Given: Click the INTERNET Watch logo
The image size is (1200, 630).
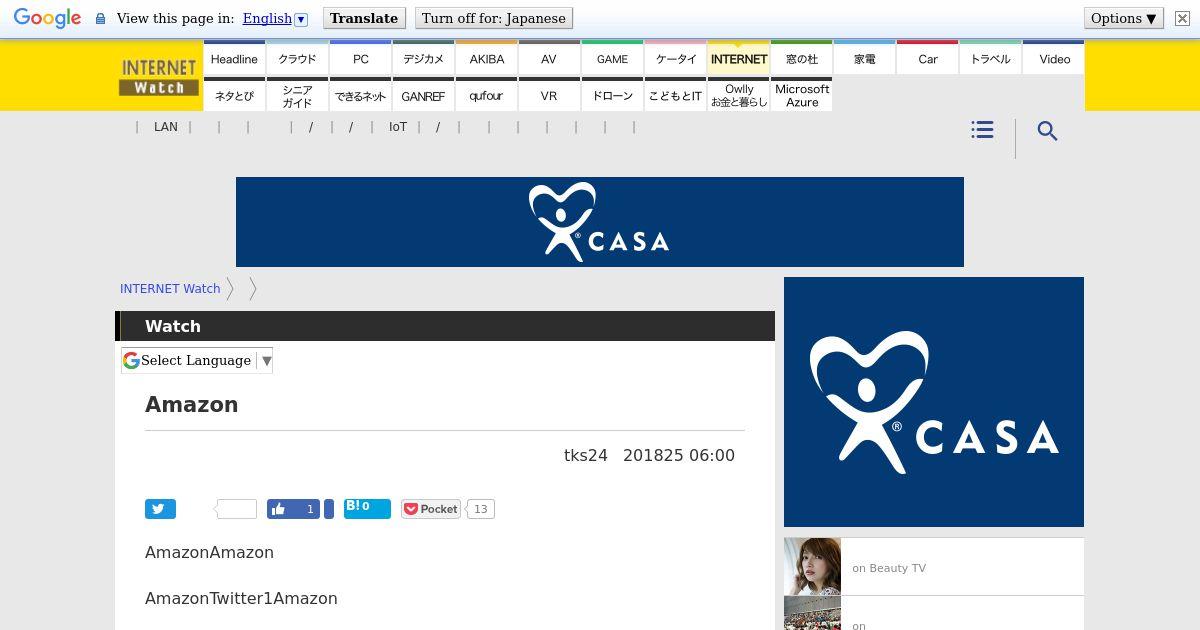Looking at the screenshot, I should coord(158,77).
